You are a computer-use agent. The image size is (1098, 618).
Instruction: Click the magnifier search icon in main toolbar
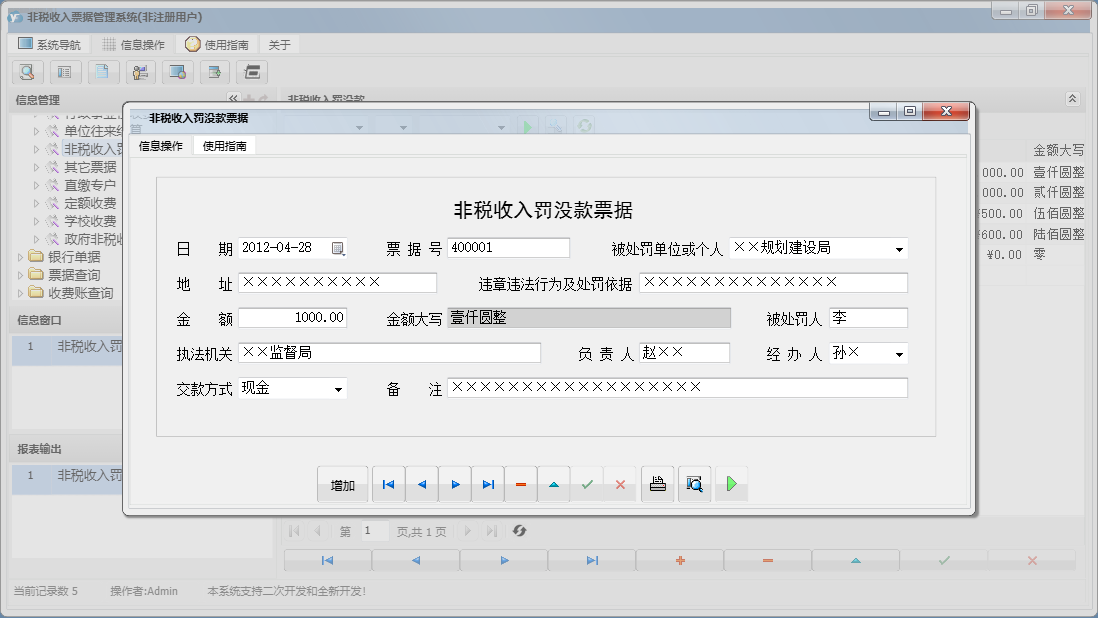pos(27,72)
